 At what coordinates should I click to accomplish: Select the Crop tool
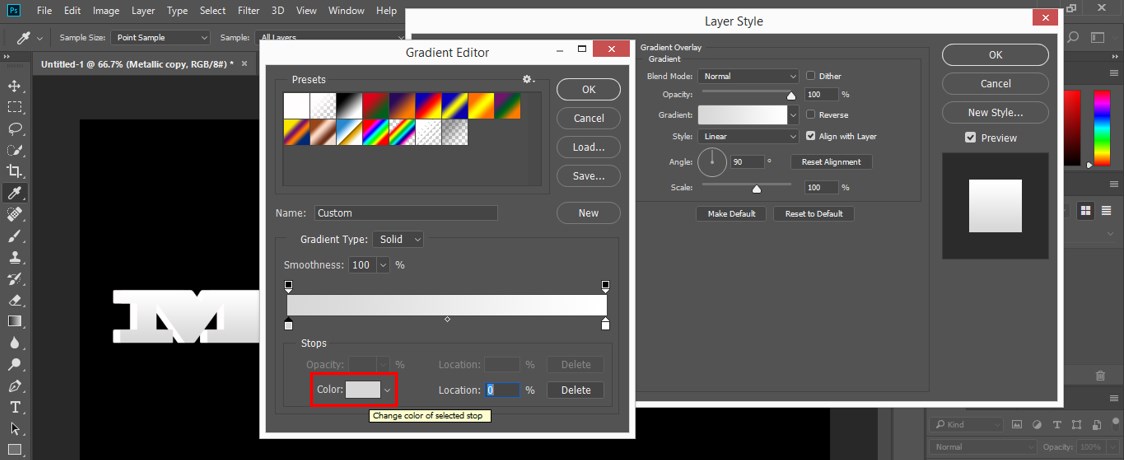(14, 171)
